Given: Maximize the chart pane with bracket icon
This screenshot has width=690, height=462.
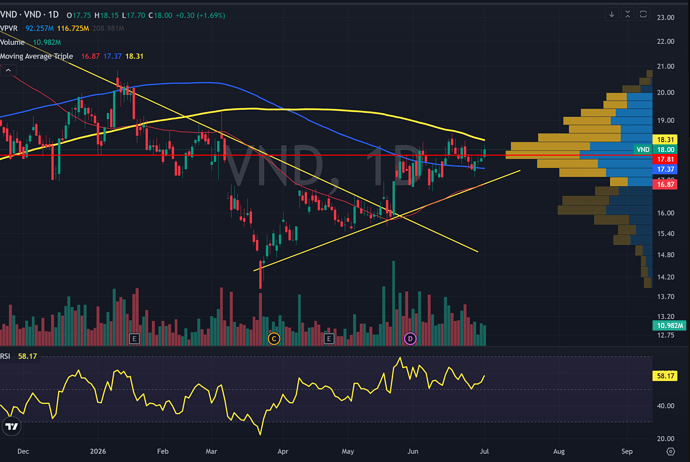Looking at the screenshot, I should 643,15.
